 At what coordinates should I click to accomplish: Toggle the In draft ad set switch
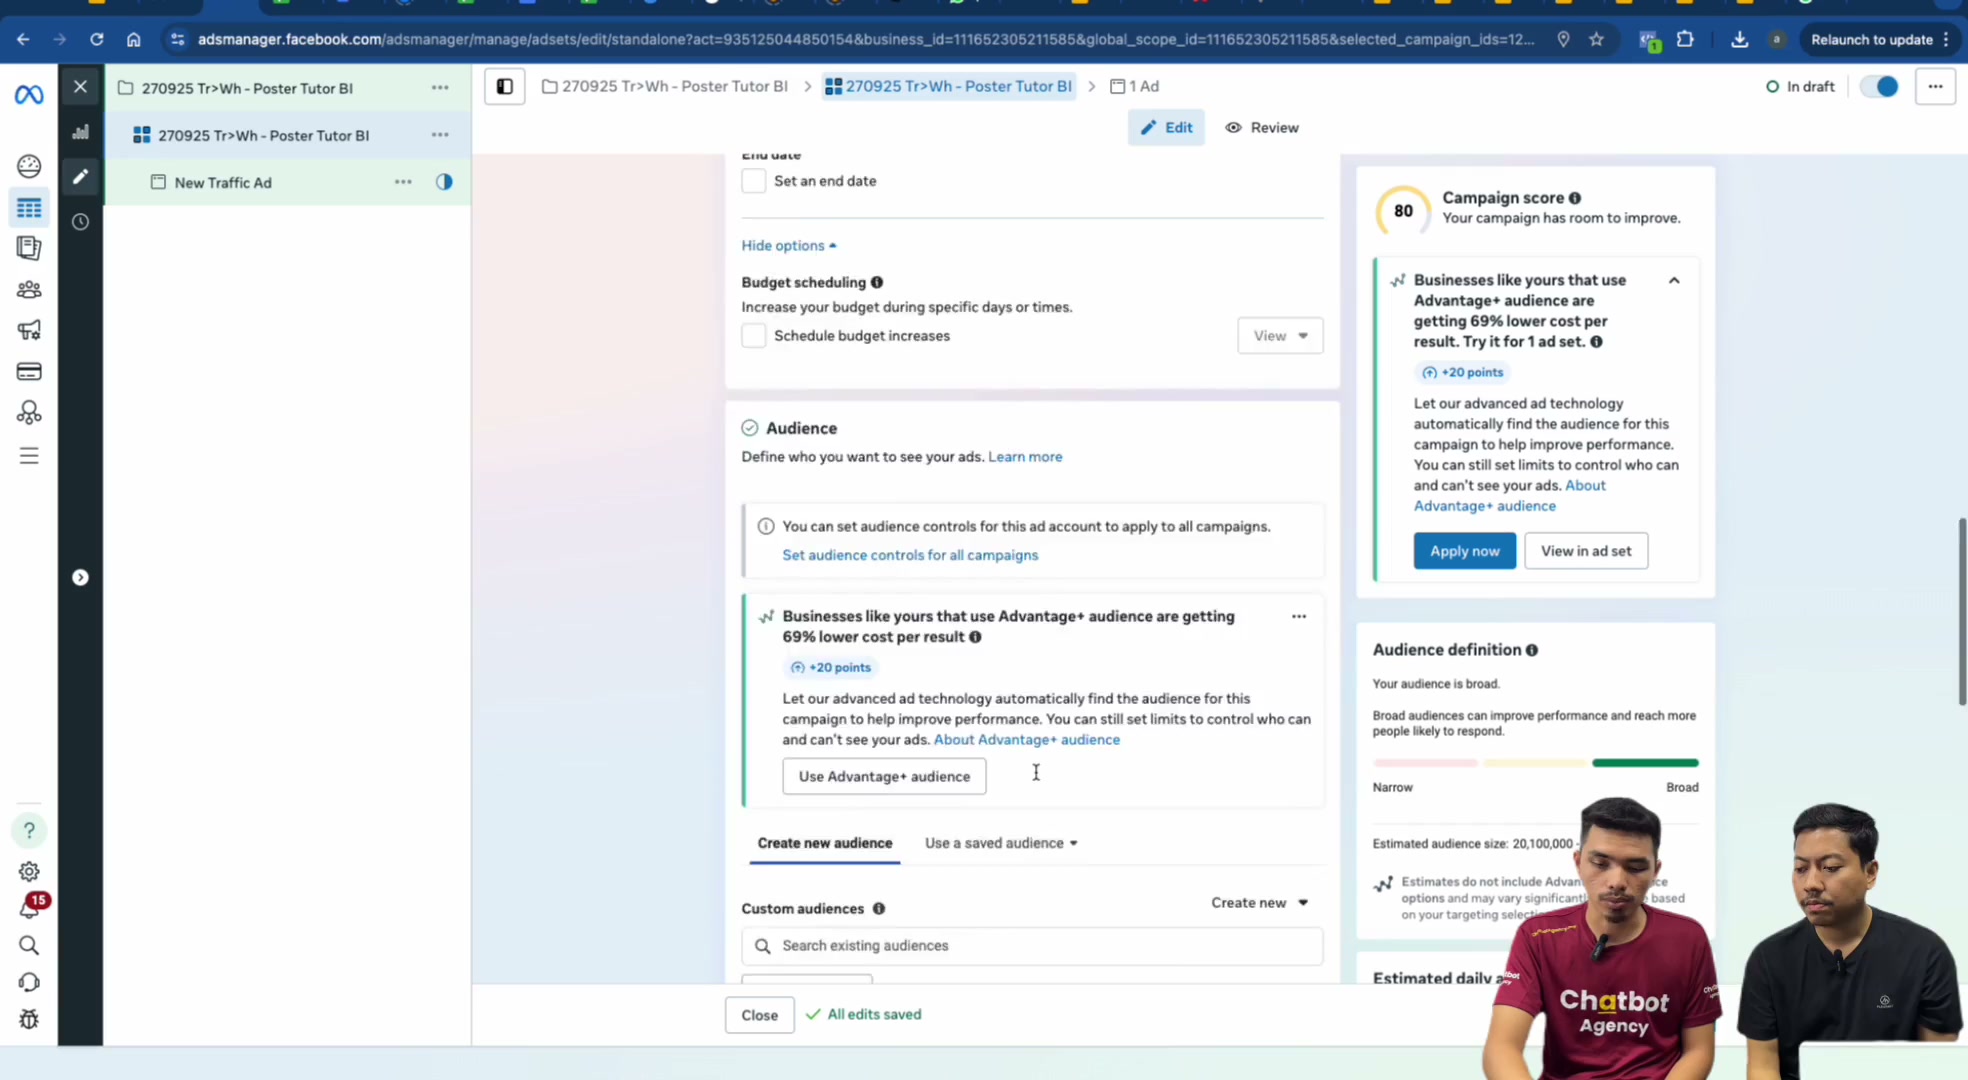pyautogui.click(x=1879, y=87)
